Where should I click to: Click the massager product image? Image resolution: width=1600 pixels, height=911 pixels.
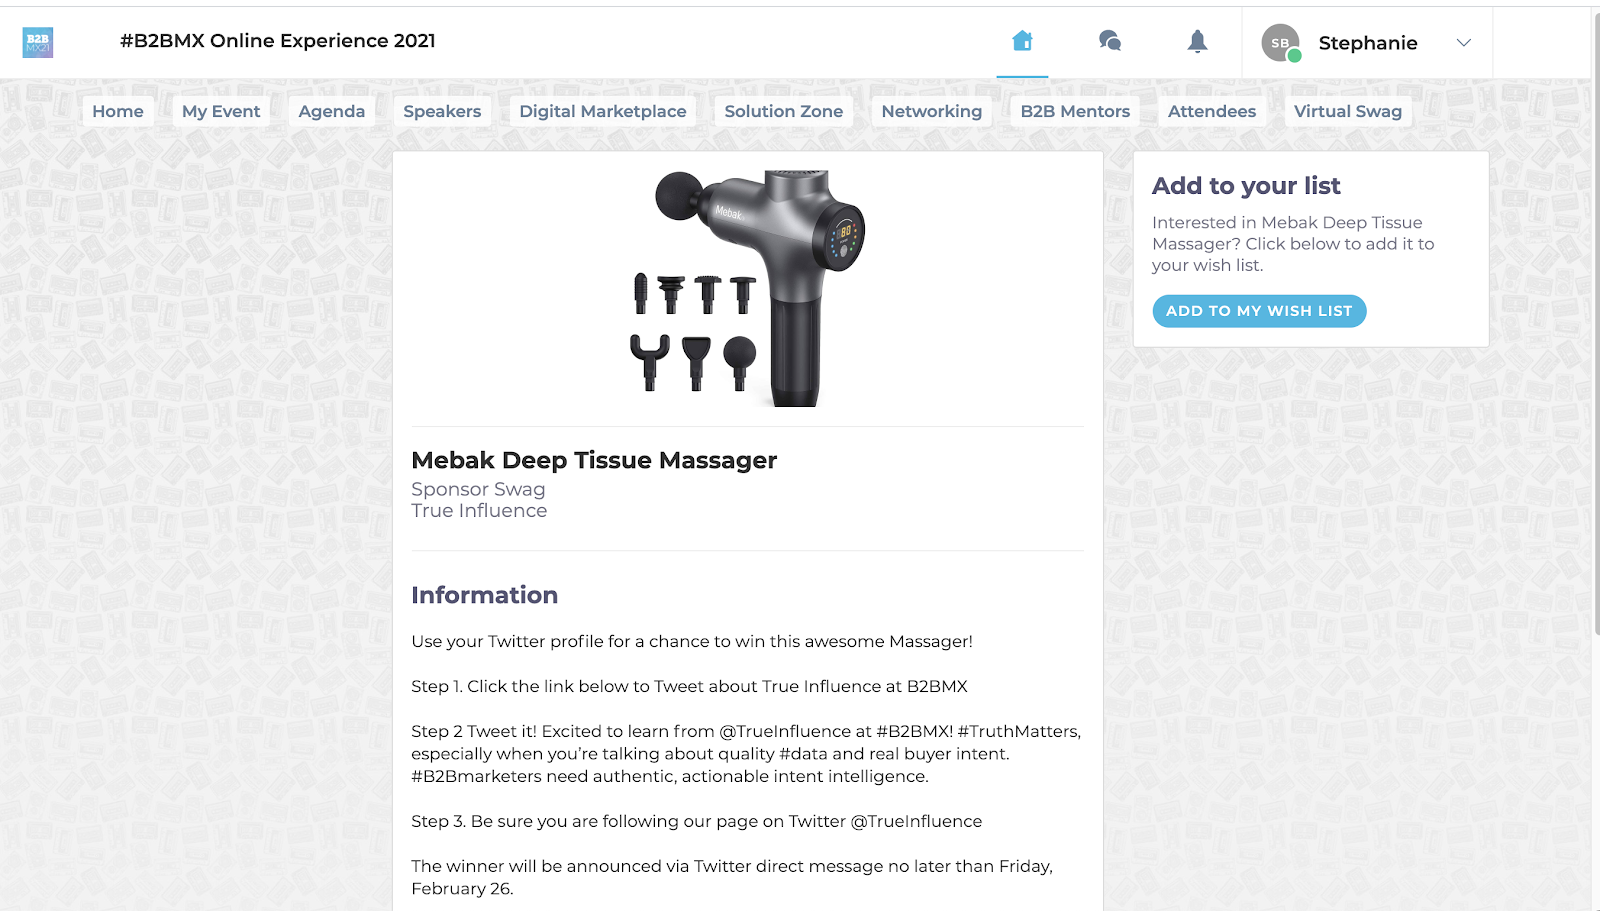[748, 288]
